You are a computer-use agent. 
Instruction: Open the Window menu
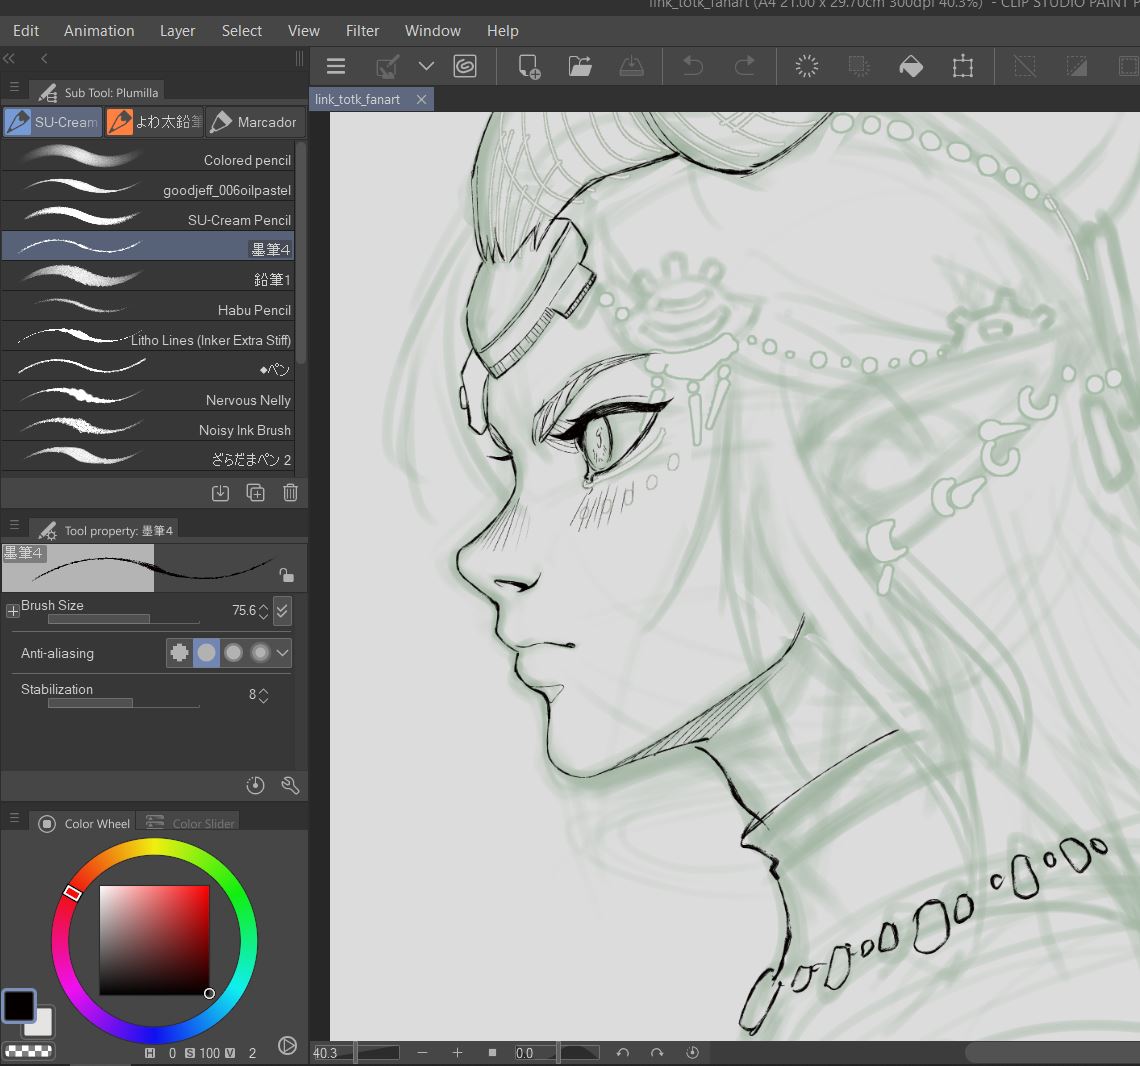pyautogui.click(x=433, y=31)
